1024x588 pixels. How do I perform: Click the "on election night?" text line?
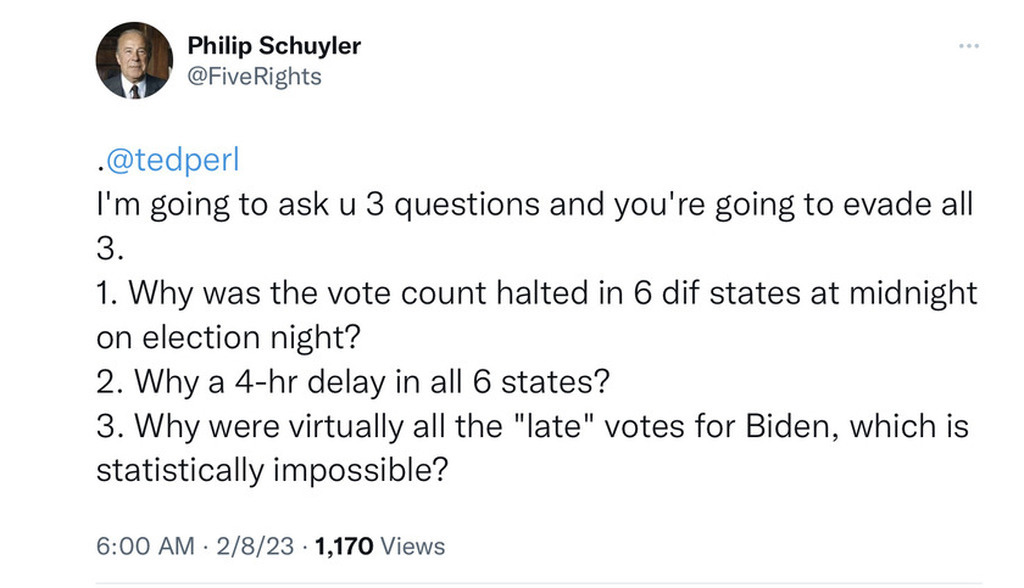pyautogui.click(x=227, y=338)
